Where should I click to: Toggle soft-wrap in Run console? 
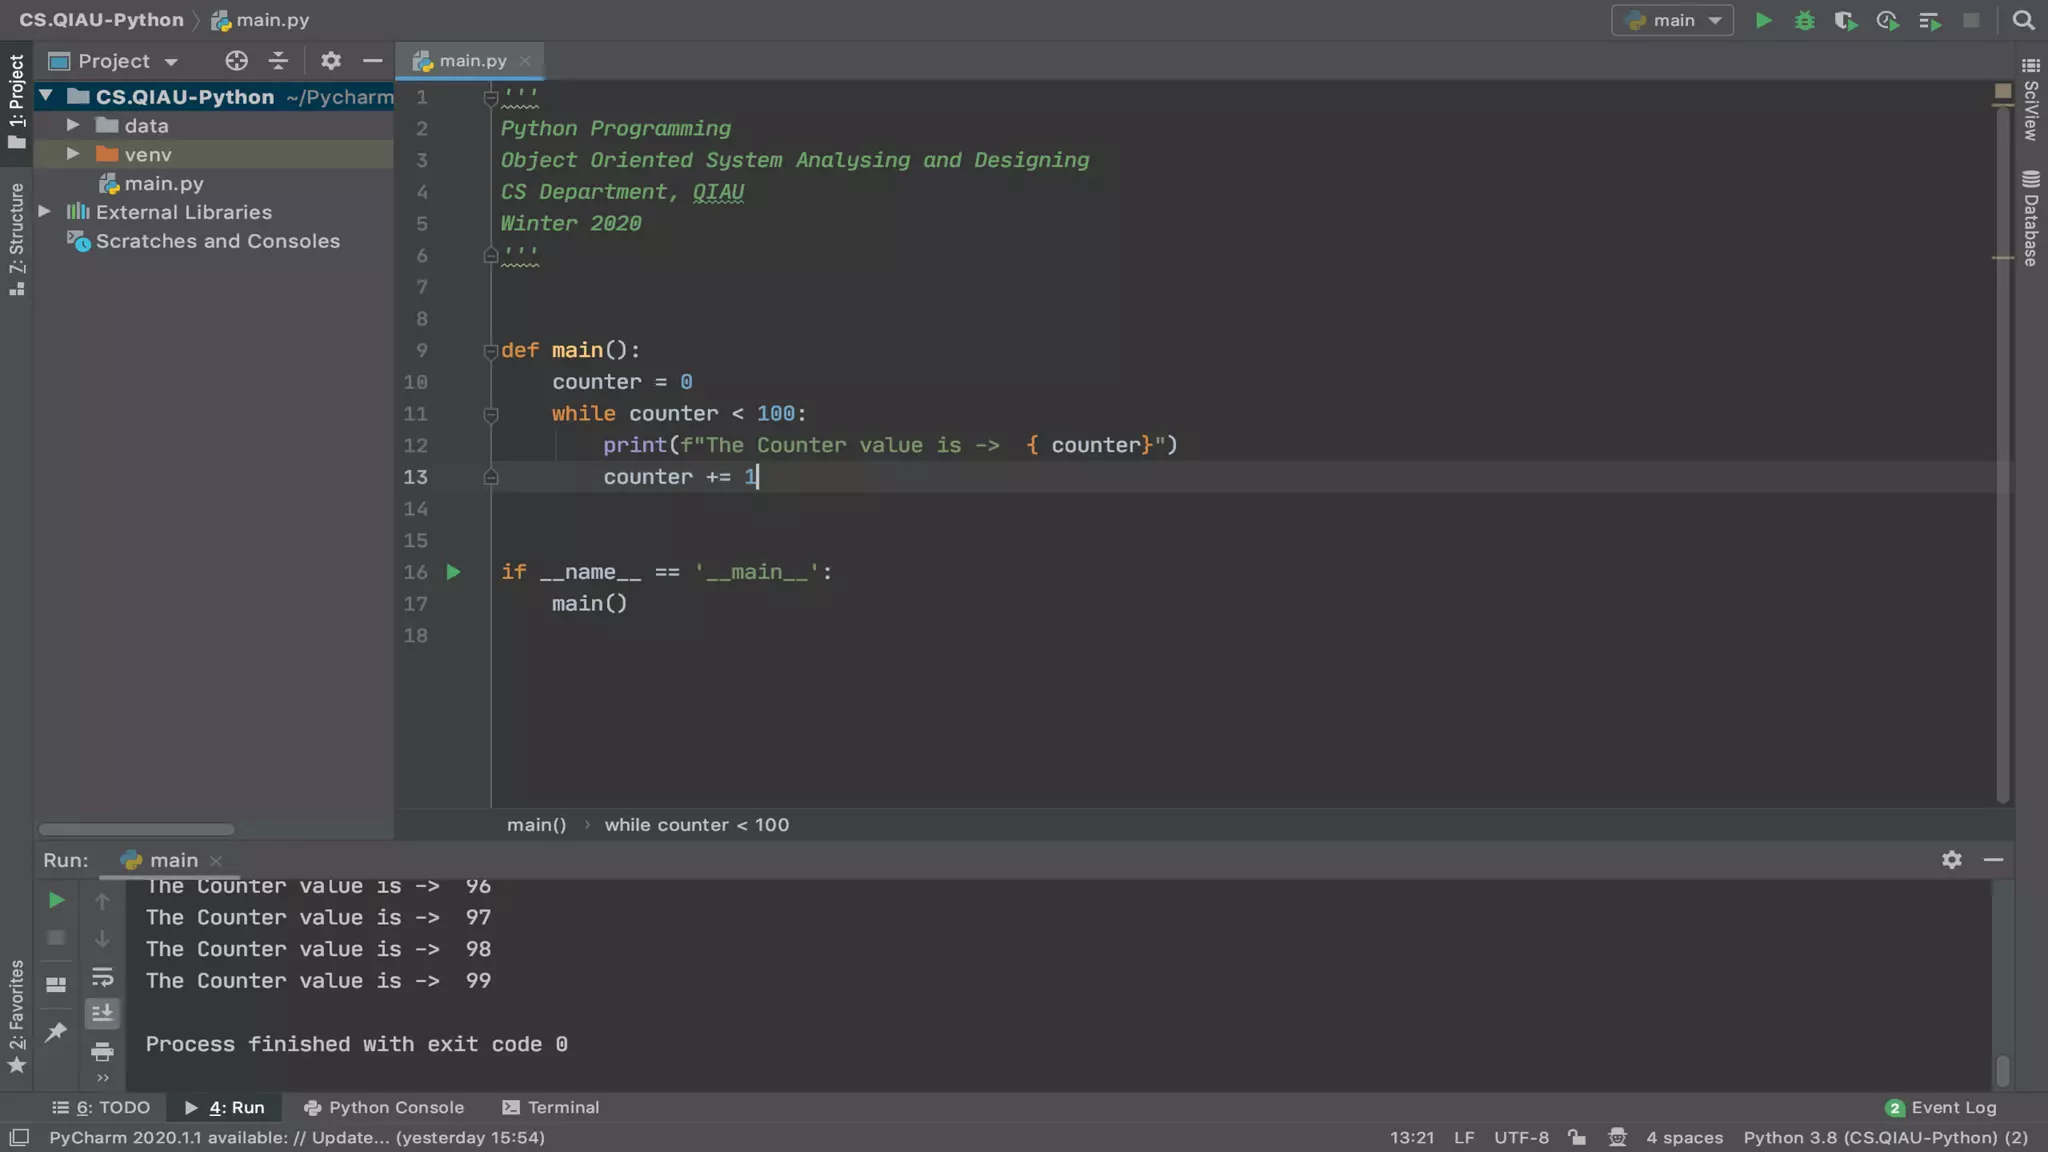[x=102, y=977]
